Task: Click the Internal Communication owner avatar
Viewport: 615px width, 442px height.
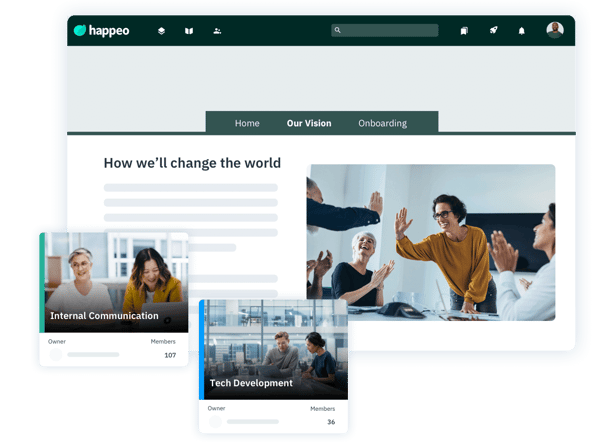Action: (x=56, y=354)
